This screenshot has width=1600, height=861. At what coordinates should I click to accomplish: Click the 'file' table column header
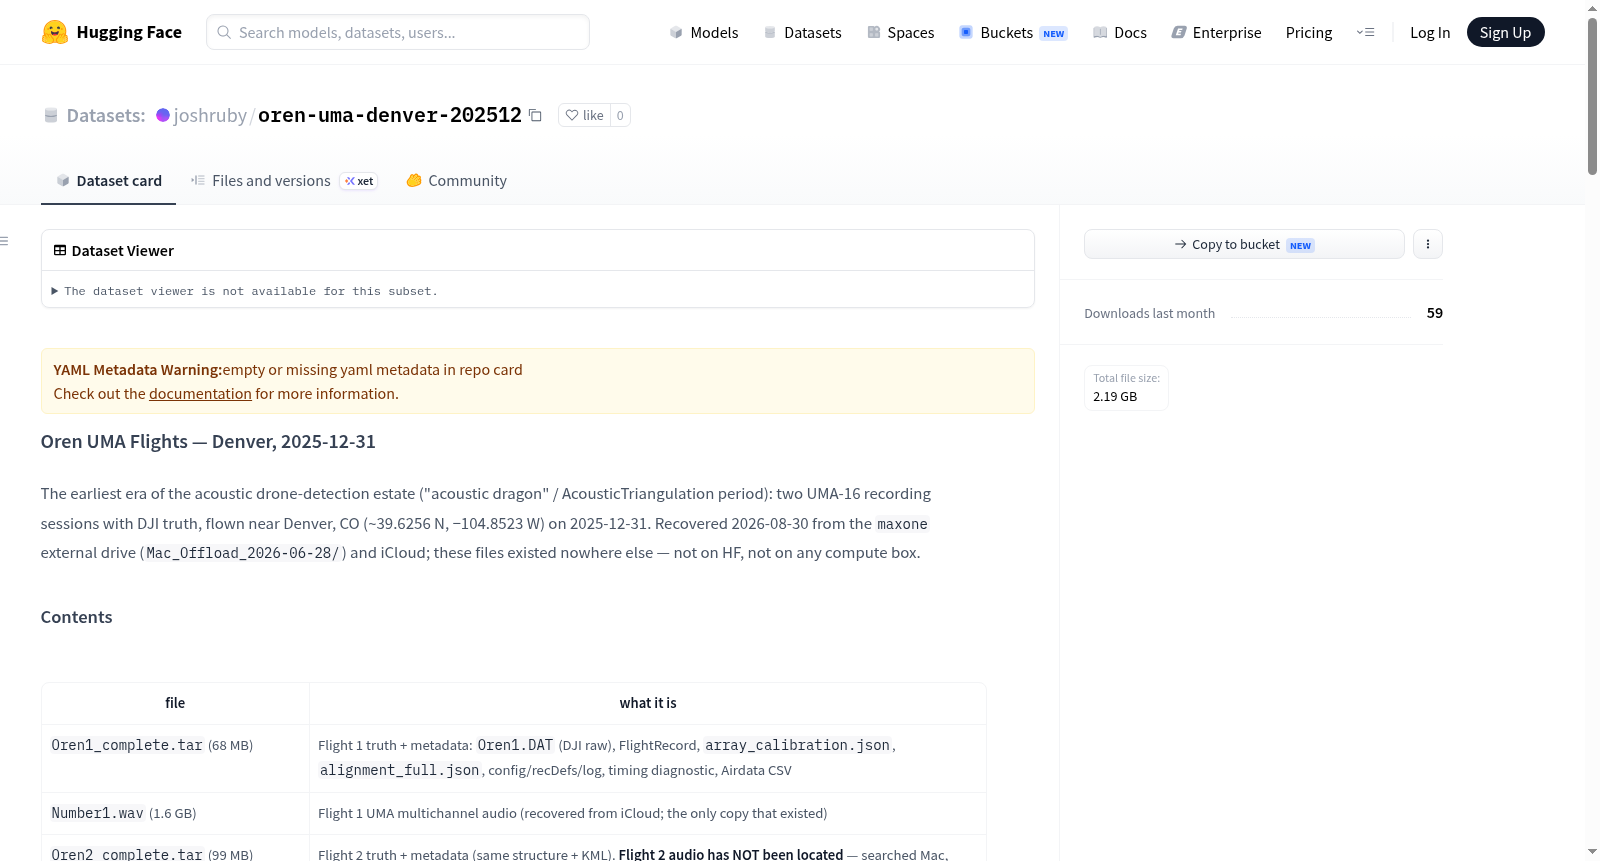click(x=175, y=703)
